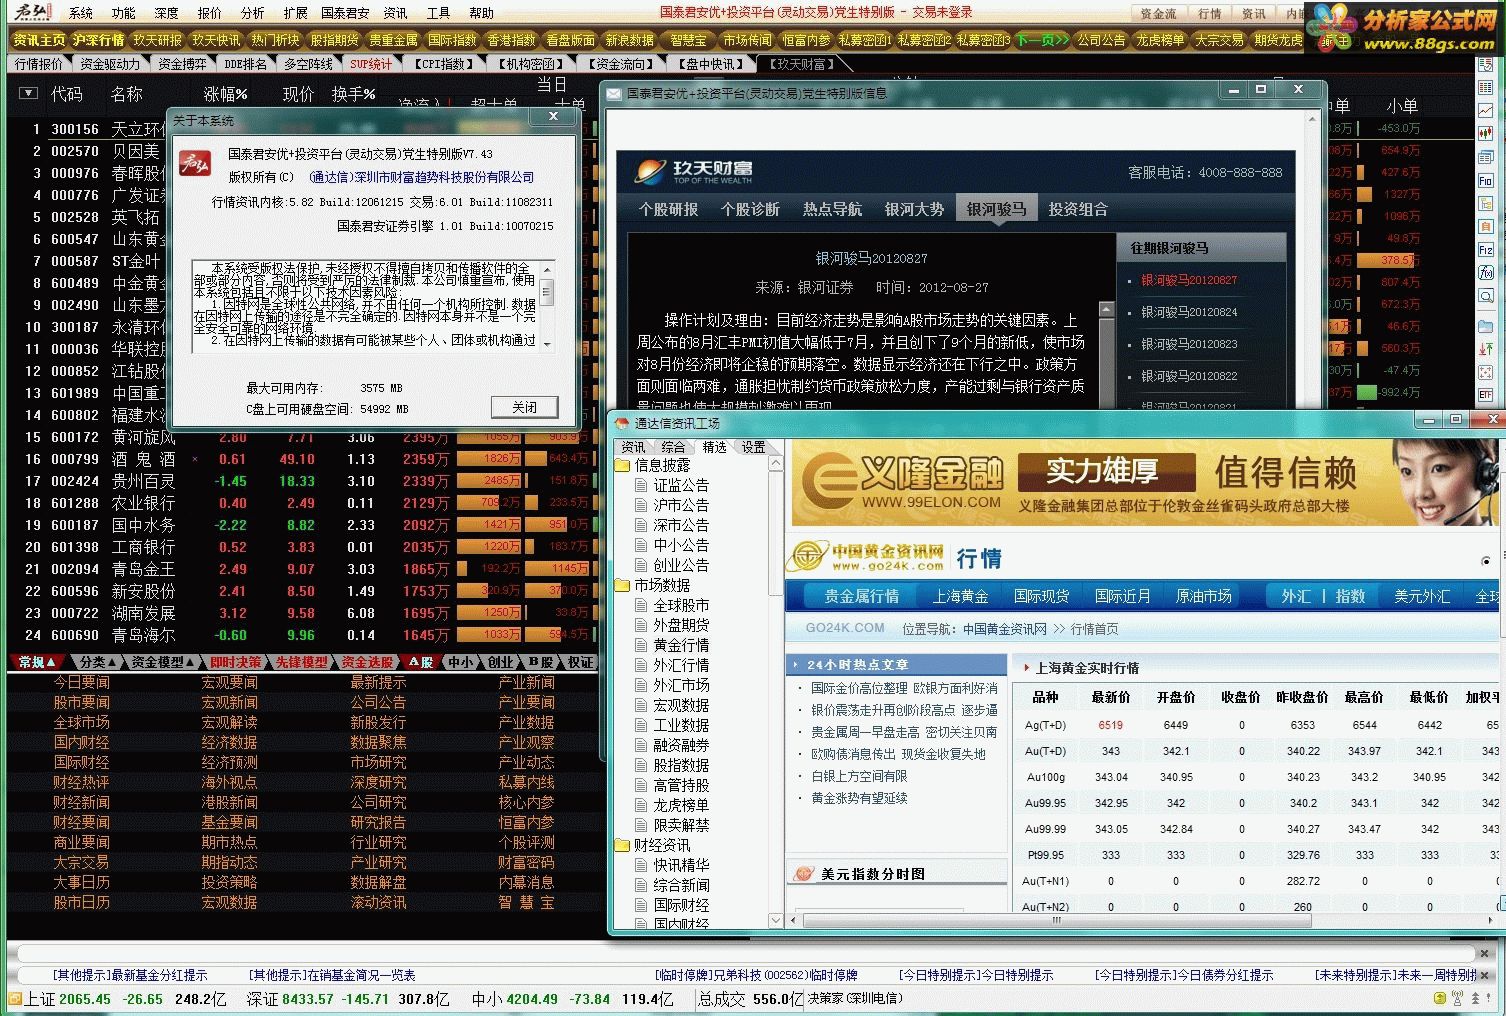Expand the 24小时热点文章 section header

897,664
